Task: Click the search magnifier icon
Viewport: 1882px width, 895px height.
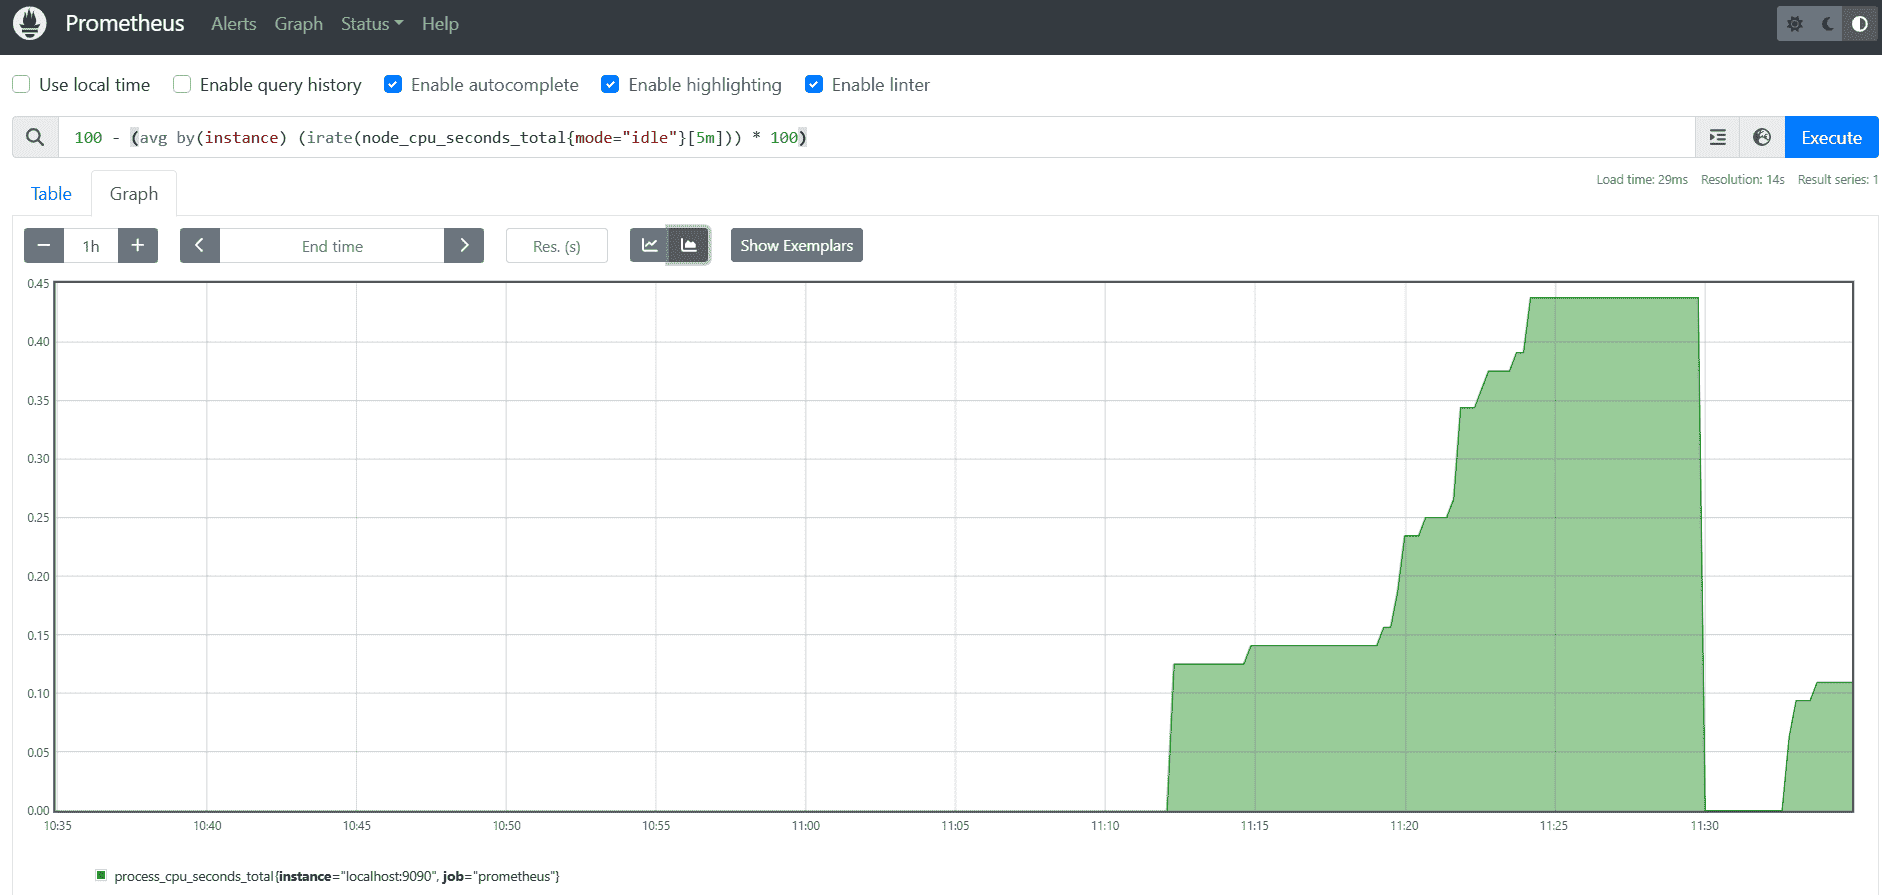Action: coord(35,138)
